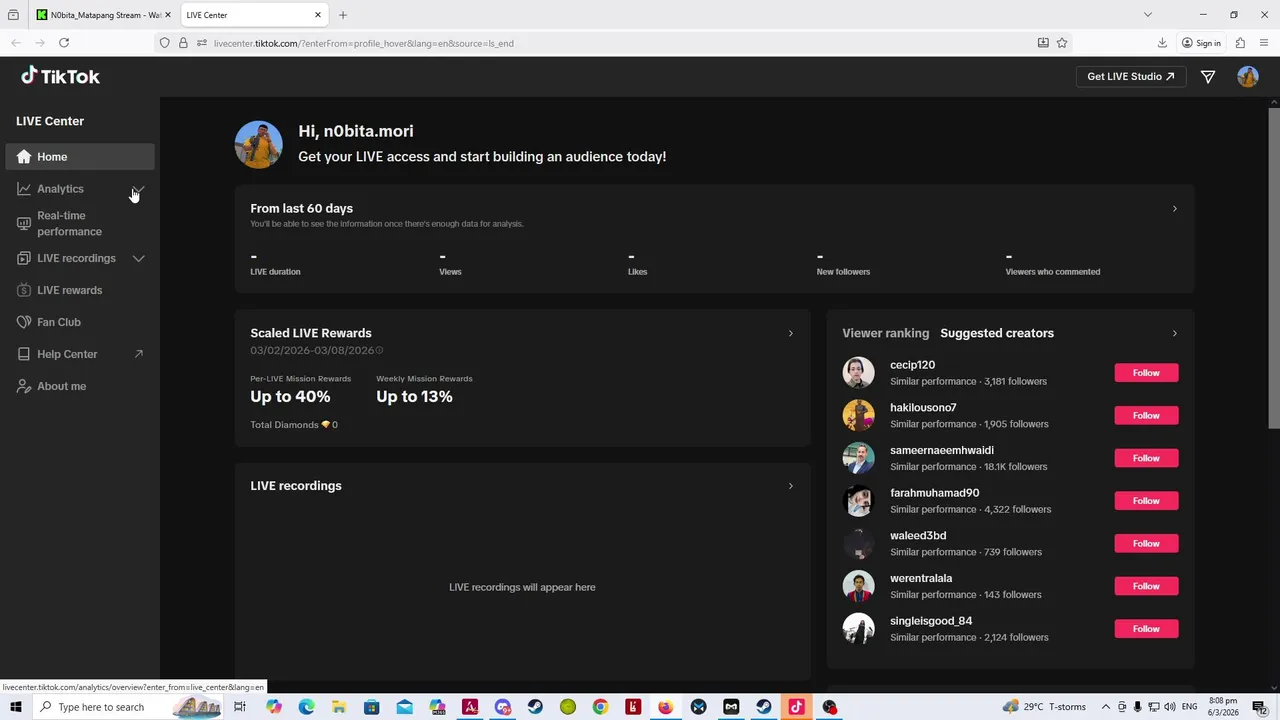Open Analytics in the sidebar
Screen dimensions: 1280x720
pyautogui.click(x=60, y=189)
